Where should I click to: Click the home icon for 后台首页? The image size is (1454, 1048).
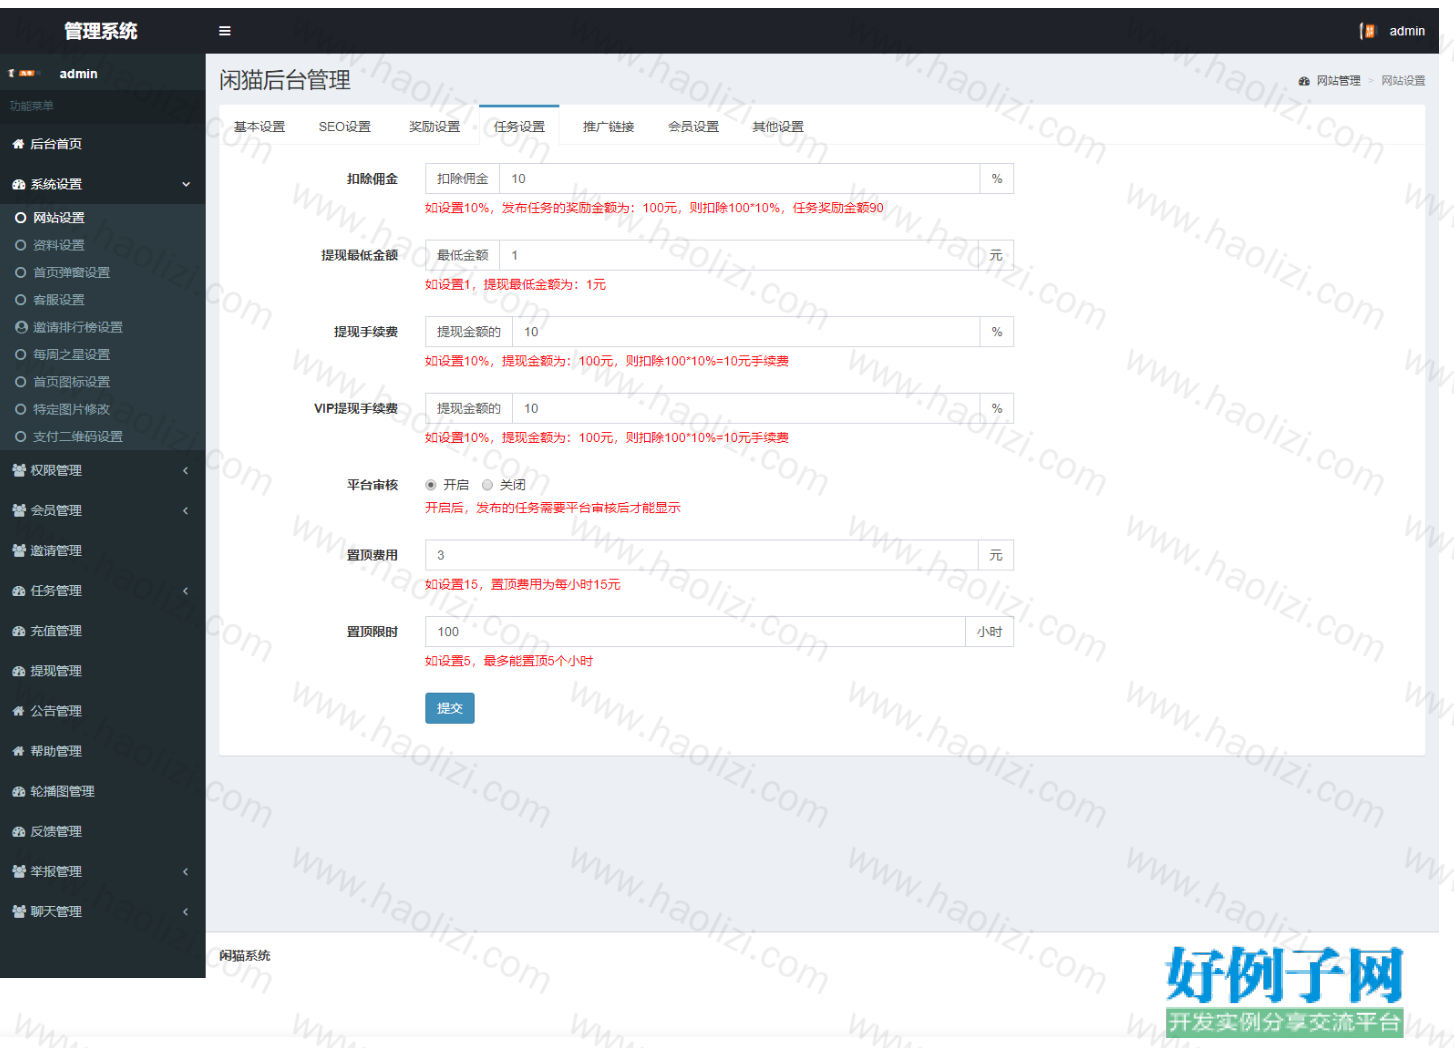coord(18,144)
